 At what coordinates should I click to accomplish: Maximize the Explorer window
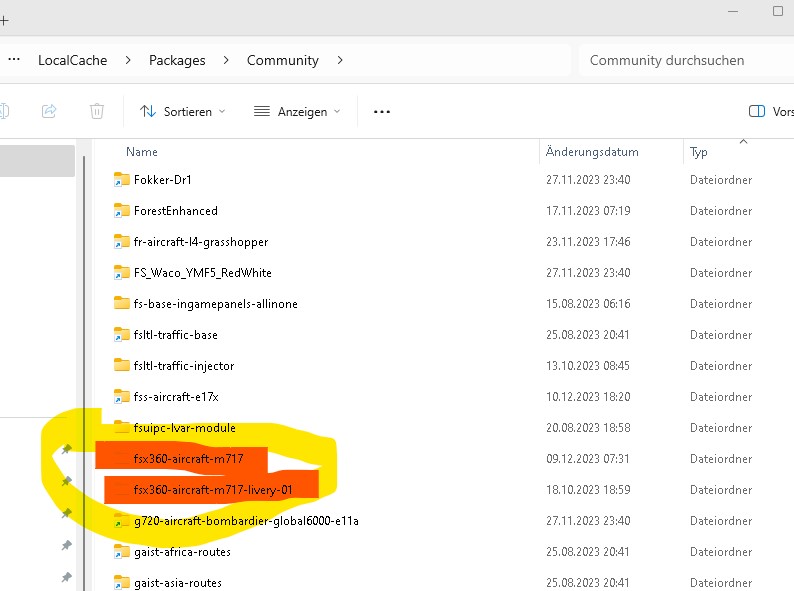point(778,11)
